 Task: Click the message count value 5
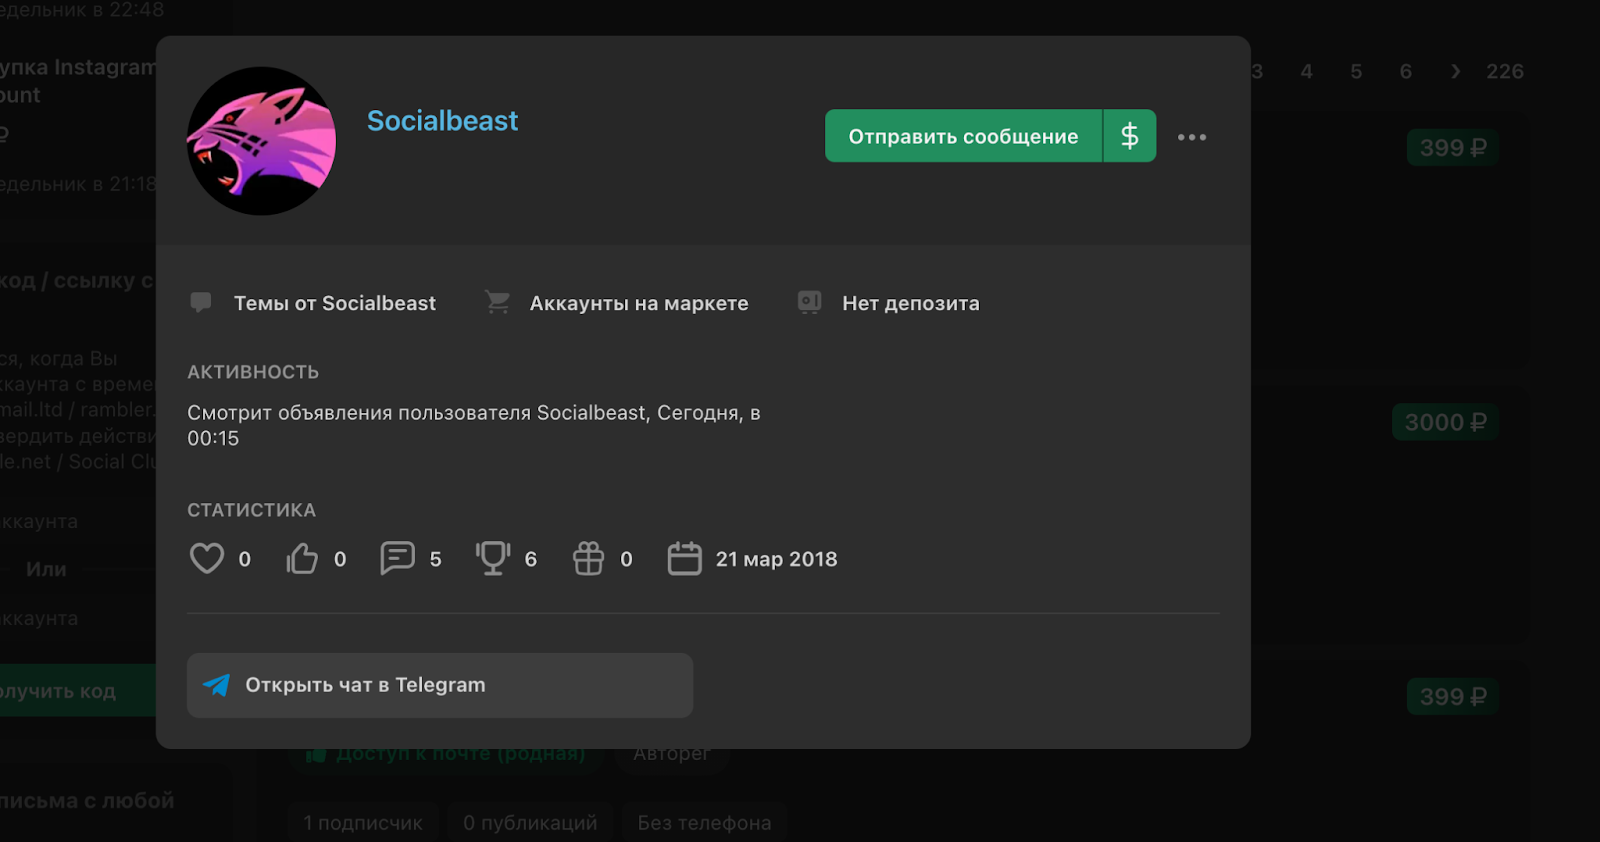(x=435, y=559)
